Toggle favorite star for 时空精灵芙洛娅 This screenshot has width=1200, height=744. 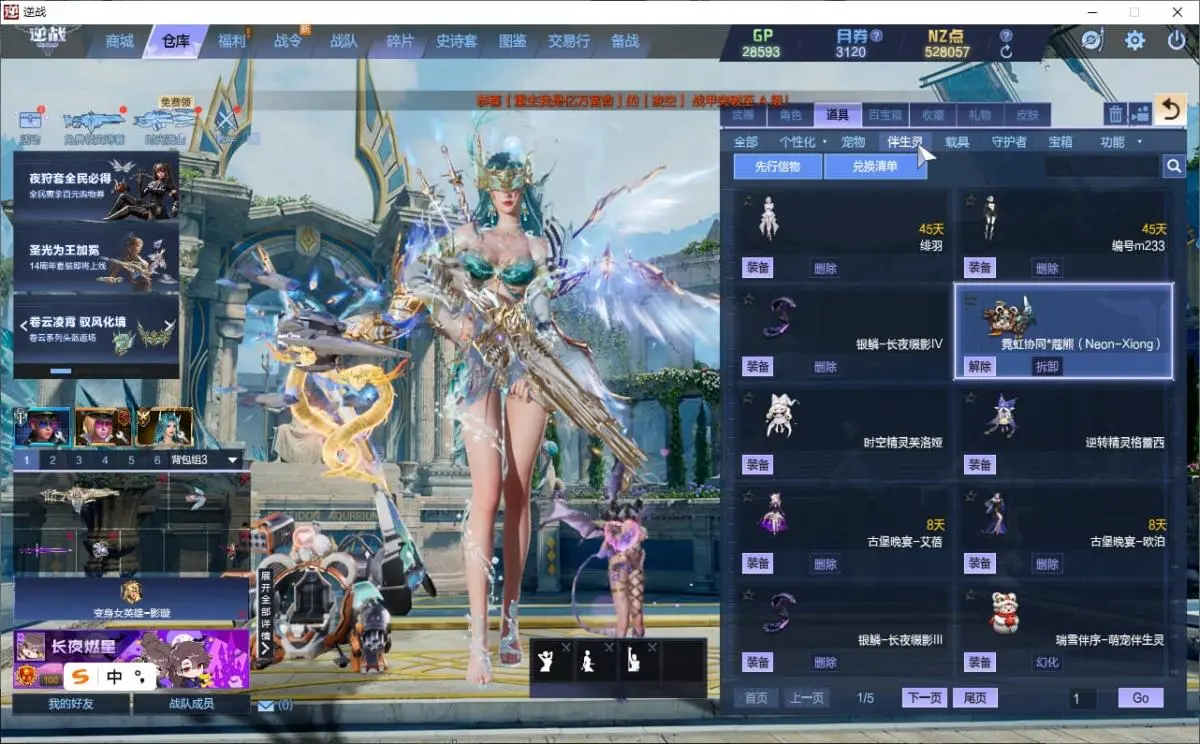[x=746, y=396]
